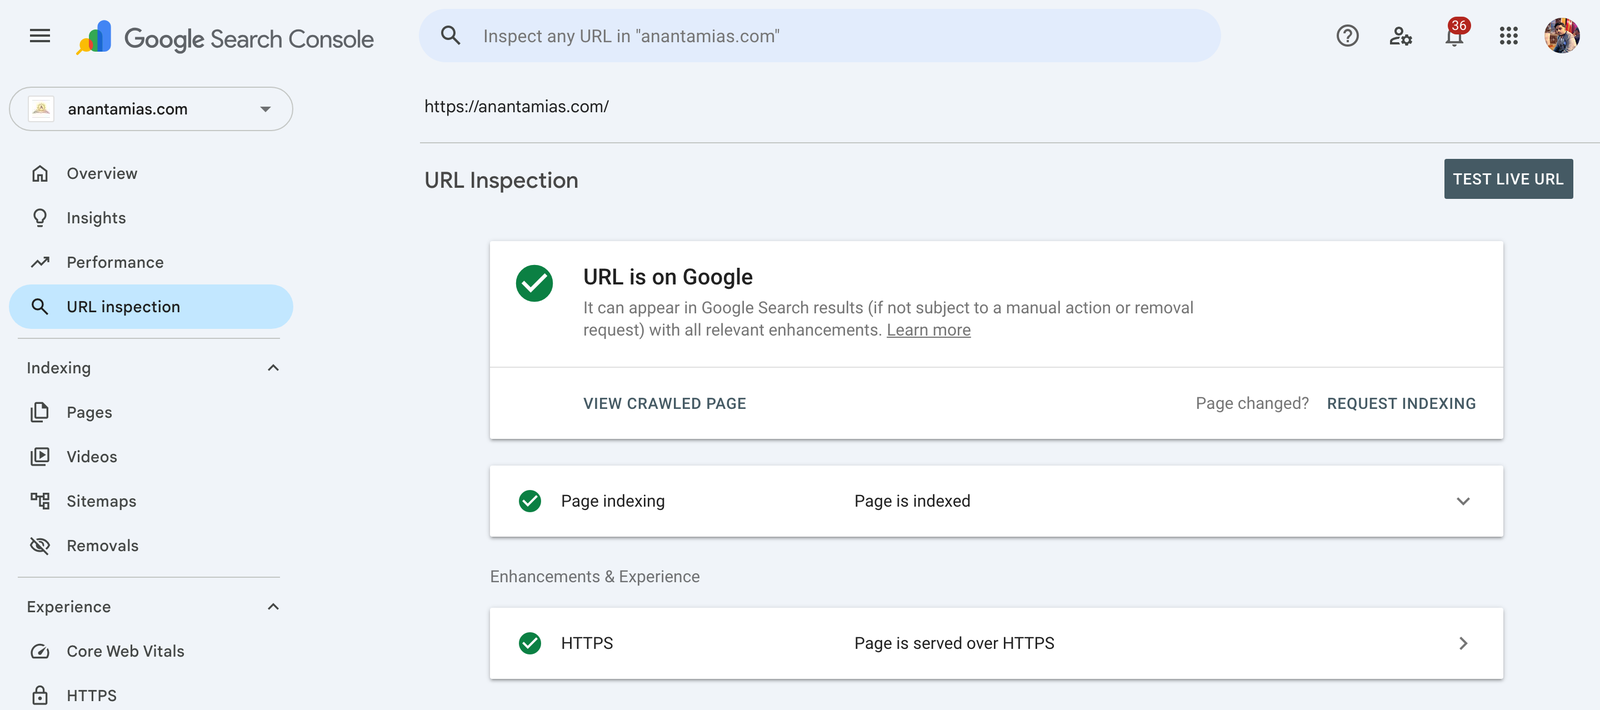Open the hamburger main menu
Screen dimensions: 1600x710
pos(40,36)
